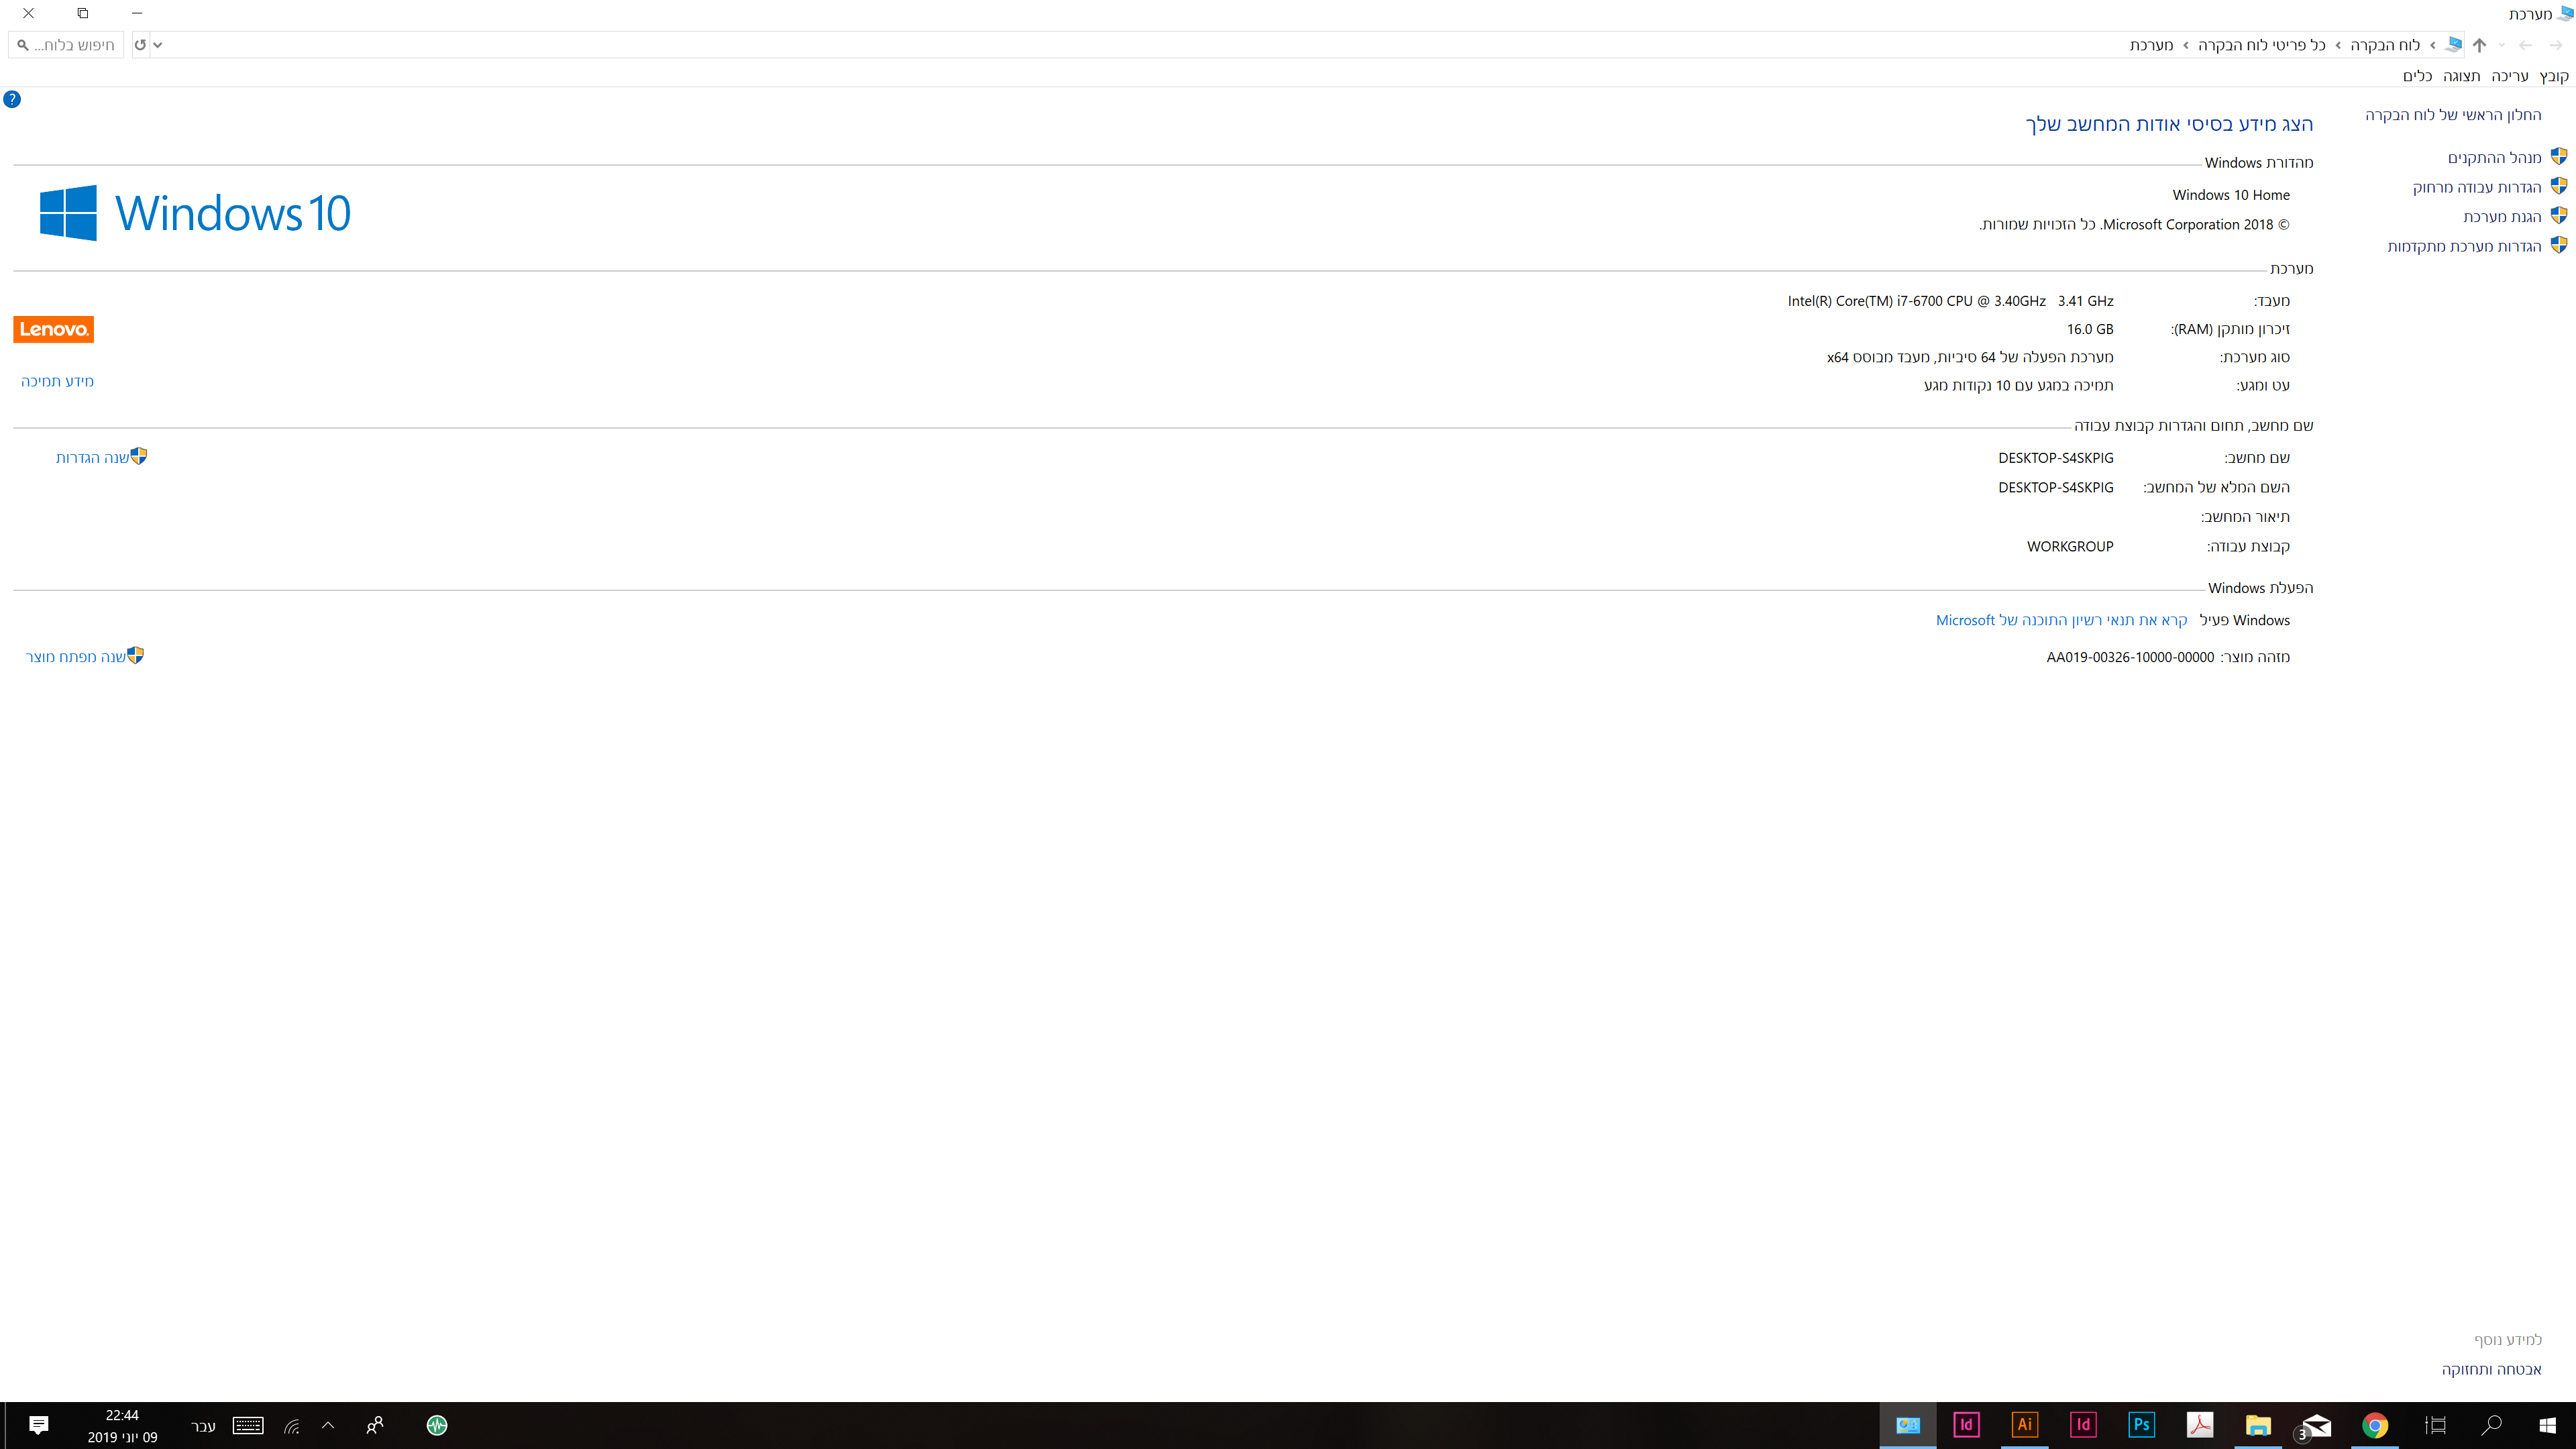Image resolution: width=2576 pixels, height=1449 pixels.
Task: Select the Intel Core i7-6700 processor text
Action: 1950,301
